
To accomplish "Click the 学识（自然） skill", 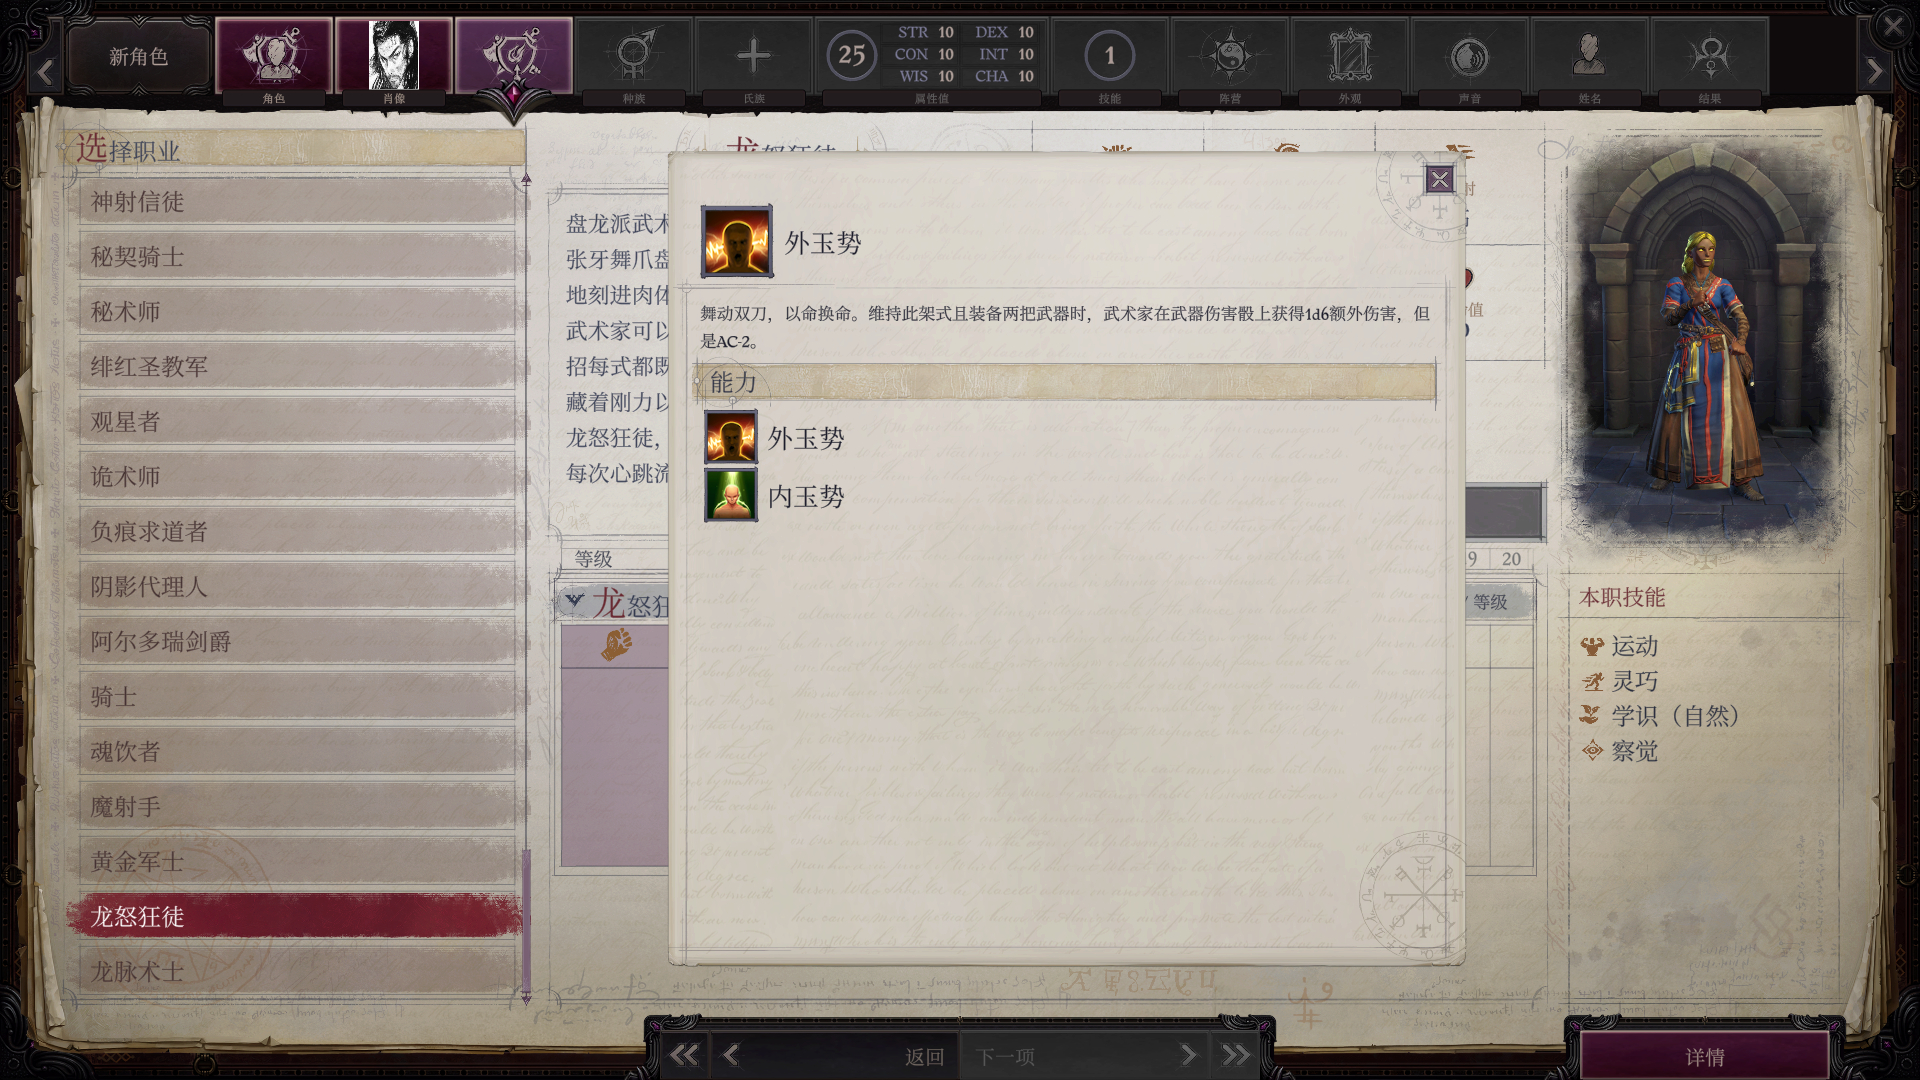I will pos(1662,716).
